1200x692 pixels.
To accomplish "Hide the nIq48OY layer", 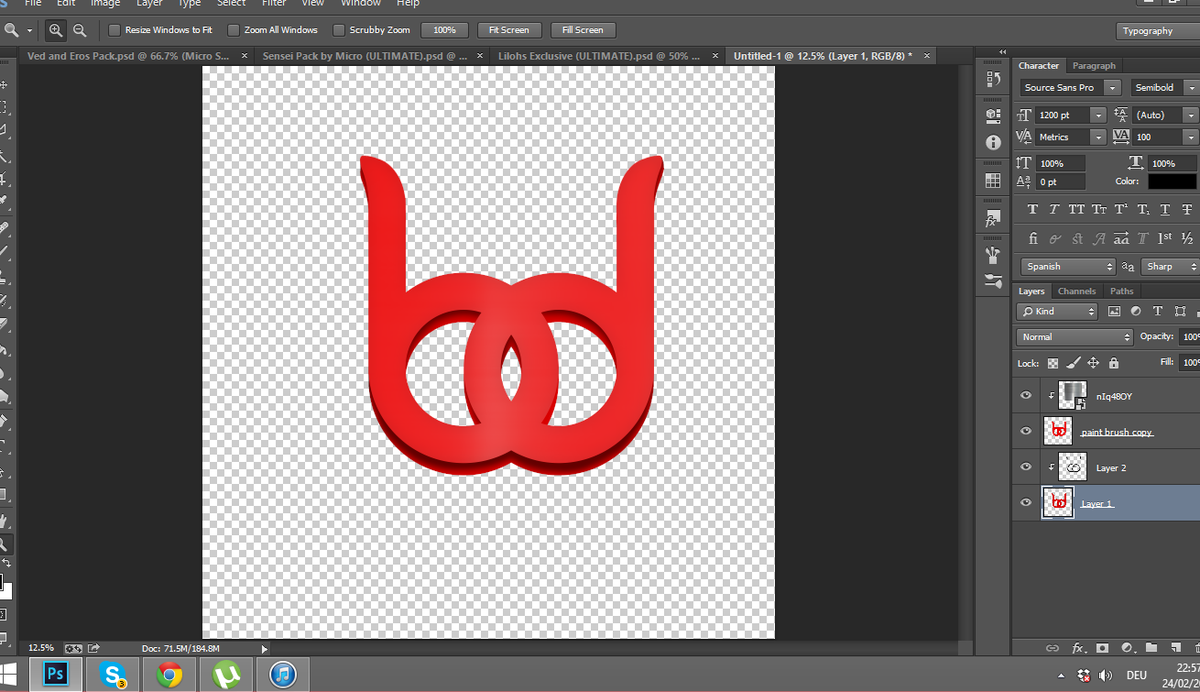I will [1025, 396].
